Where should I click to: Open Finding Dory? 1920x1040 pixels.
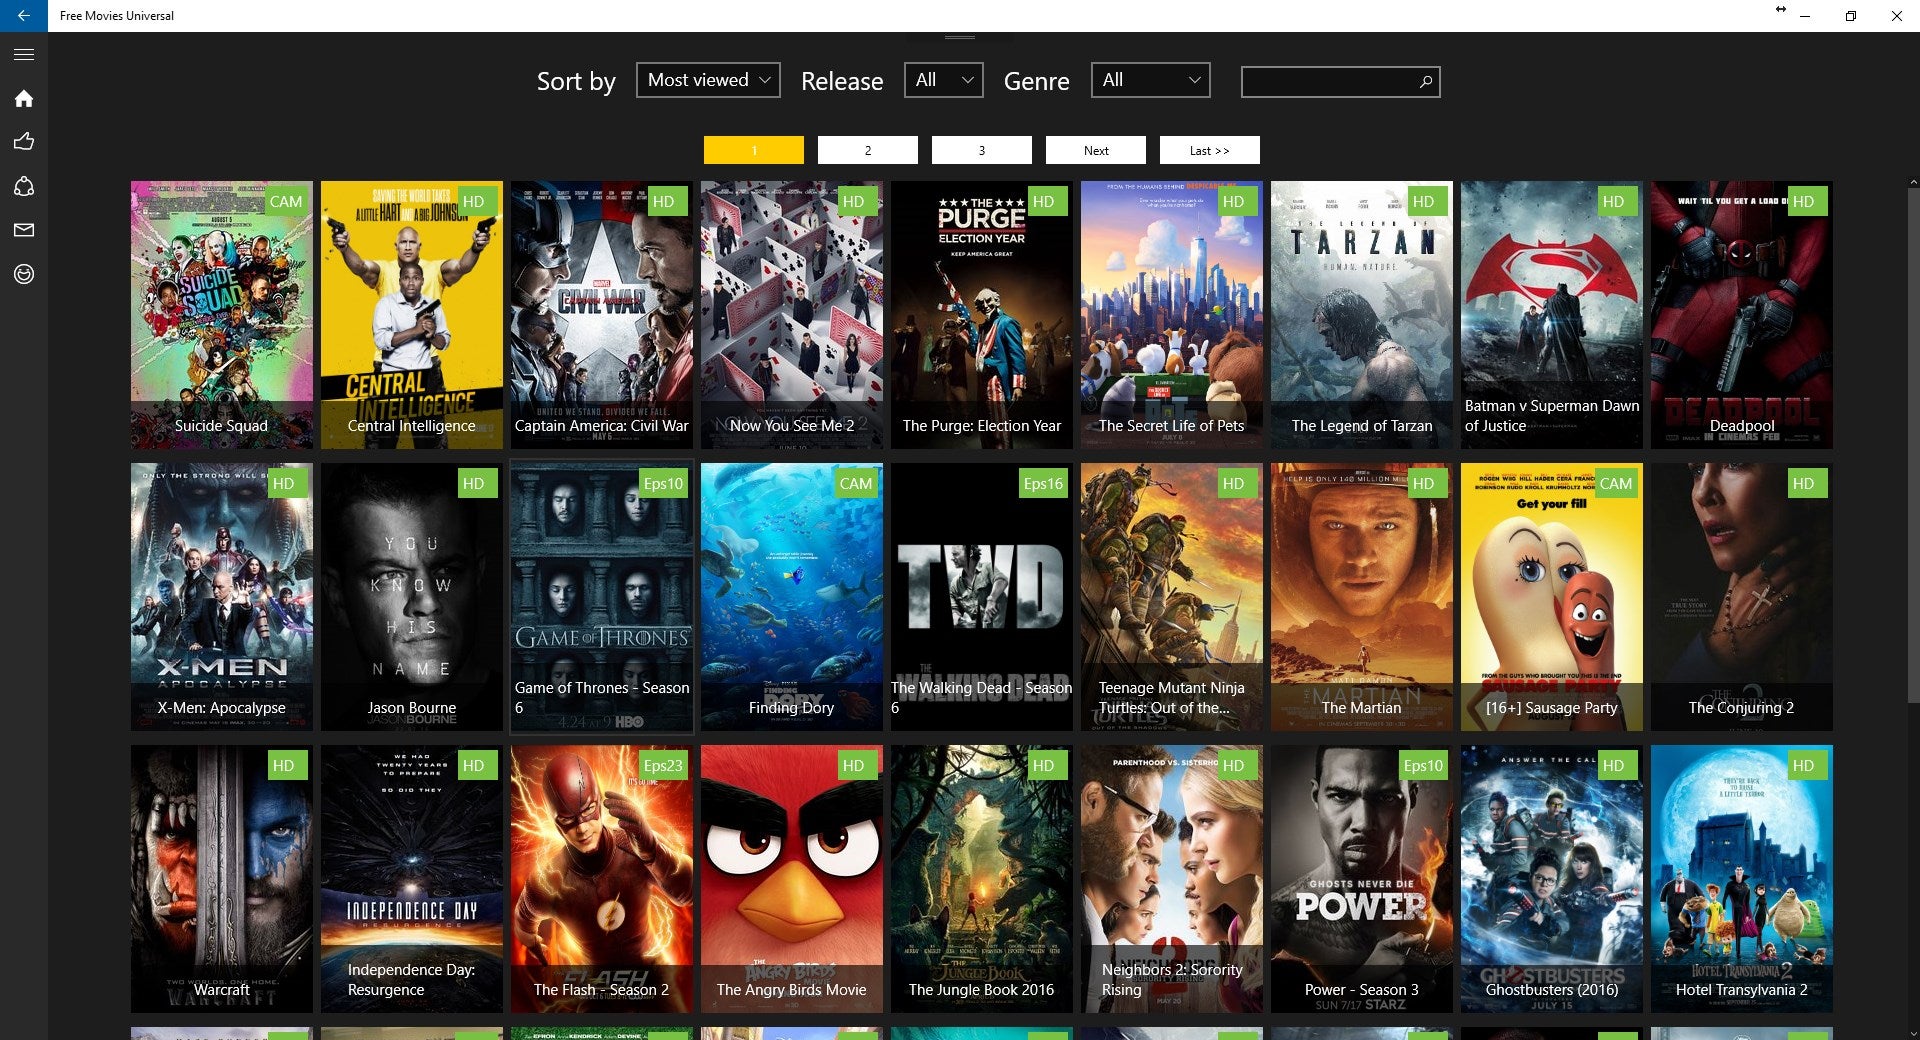click(x=792, y=597)
